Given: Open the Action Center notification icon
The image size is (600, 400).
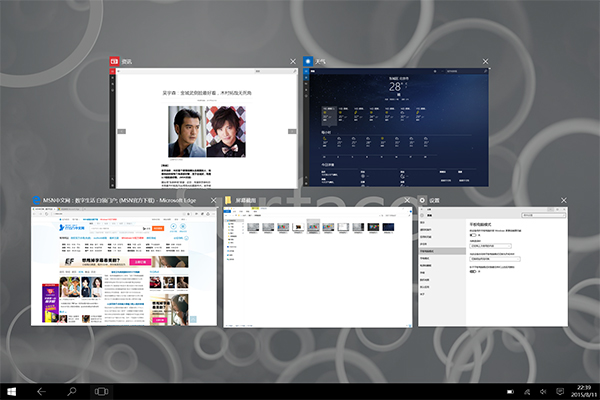Looking at the screenshot, I should click(x=560, y=391).
